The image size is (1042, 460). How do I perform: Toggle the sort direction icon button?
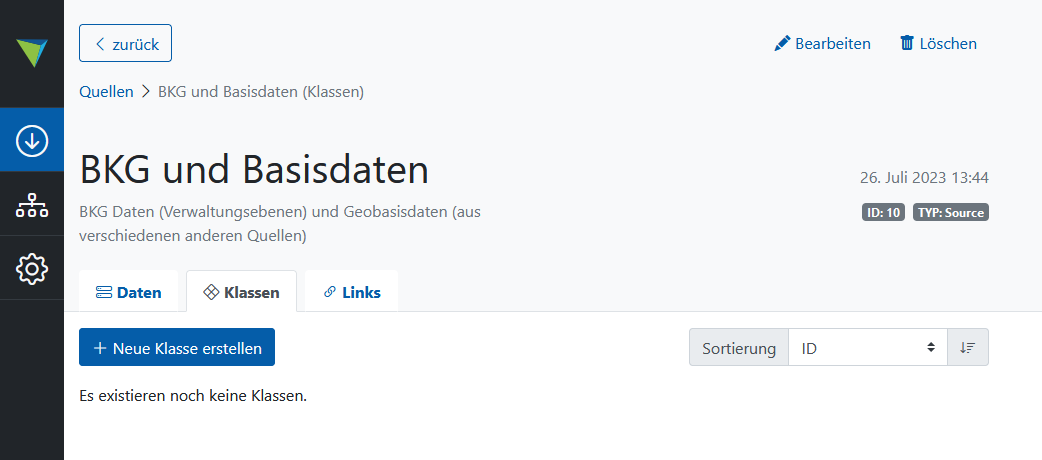click(x=968, y=347)
